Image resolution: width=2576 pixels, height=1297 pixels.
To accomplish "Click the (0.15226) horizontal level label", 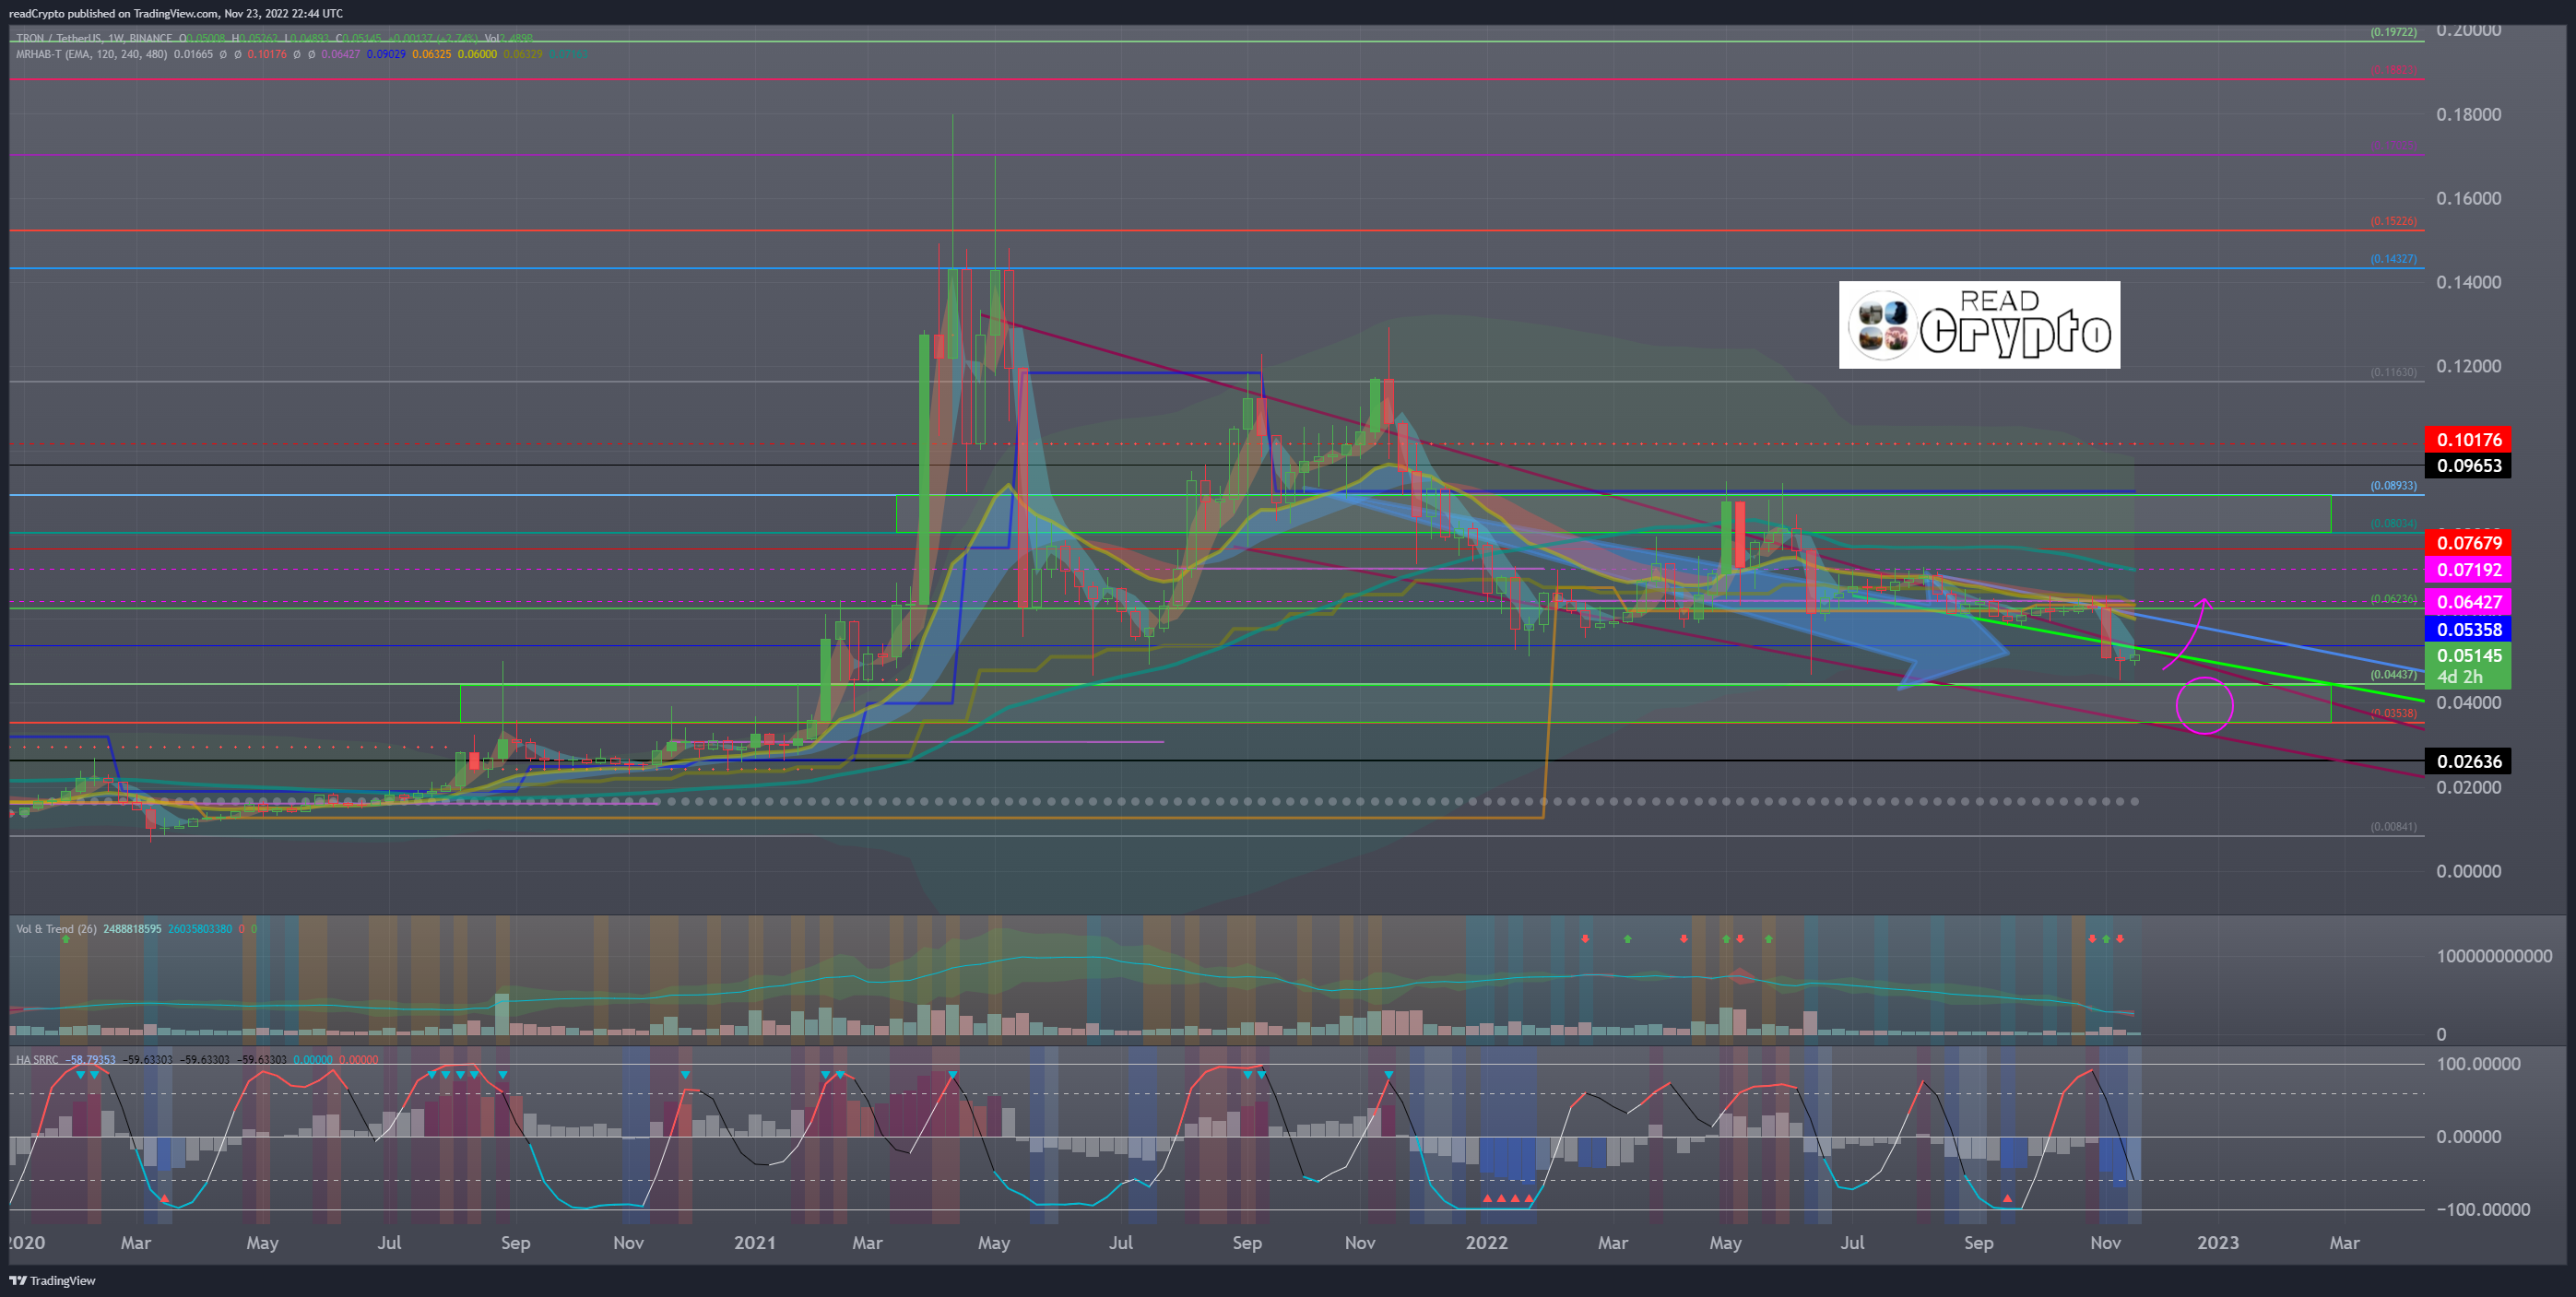I will point(2393,222).
